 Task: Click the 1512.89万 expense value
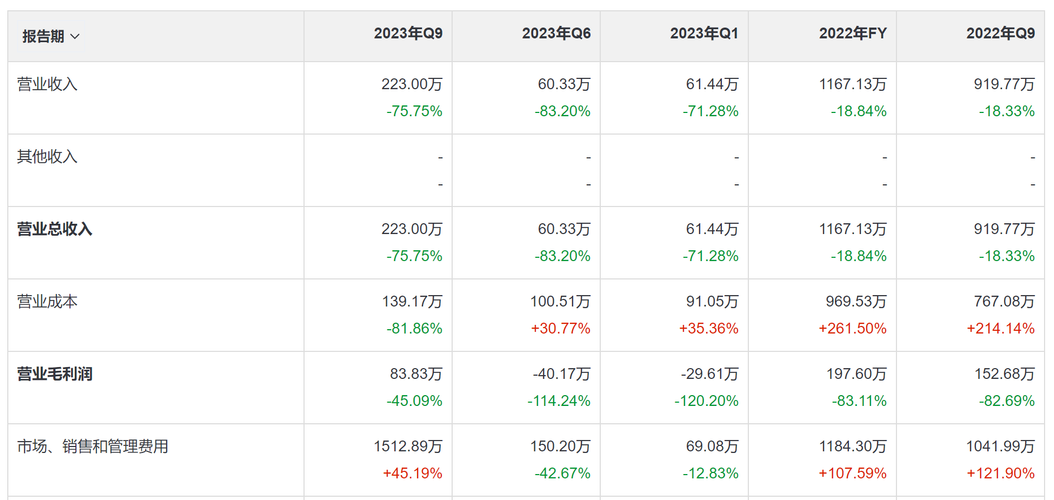pos(408,447)
